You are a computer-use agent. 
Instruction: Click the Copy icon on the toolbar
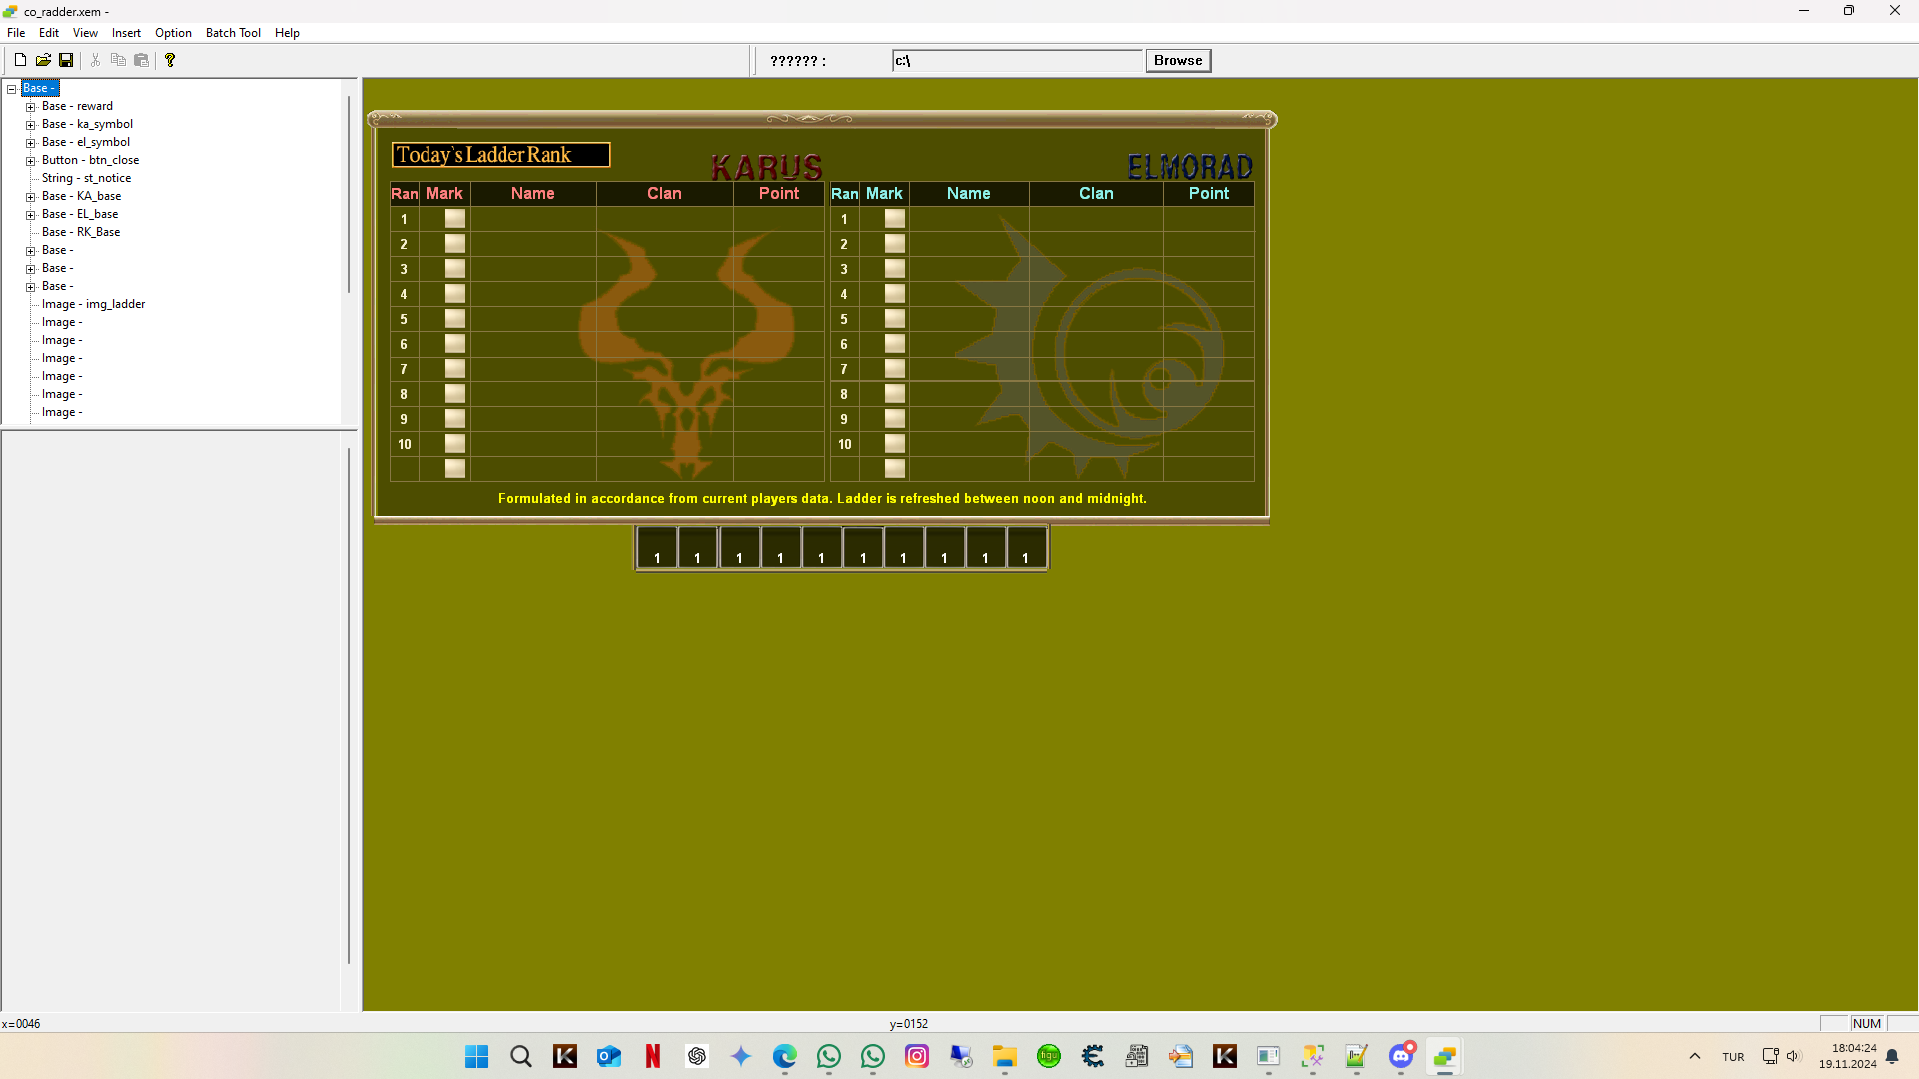[x=118, y=60]
